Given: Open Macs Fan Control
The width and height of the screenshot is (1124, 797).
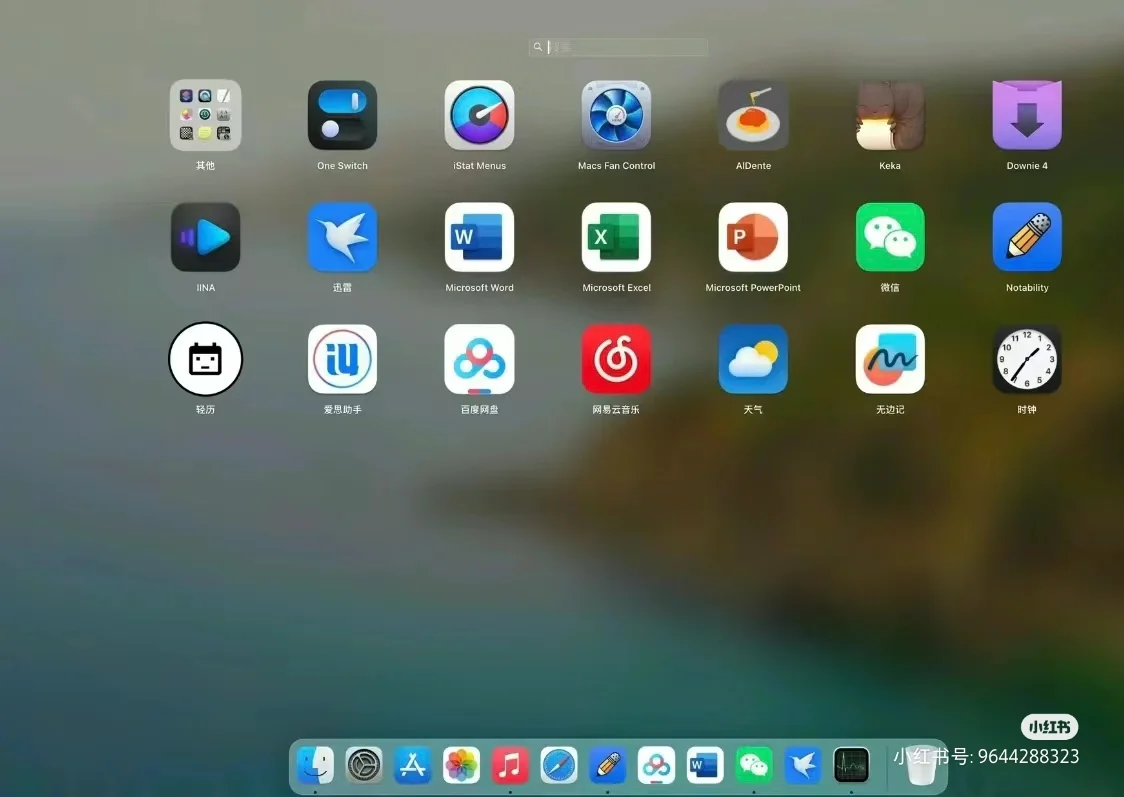Looking at the screenshot, I should coord(616,114).
